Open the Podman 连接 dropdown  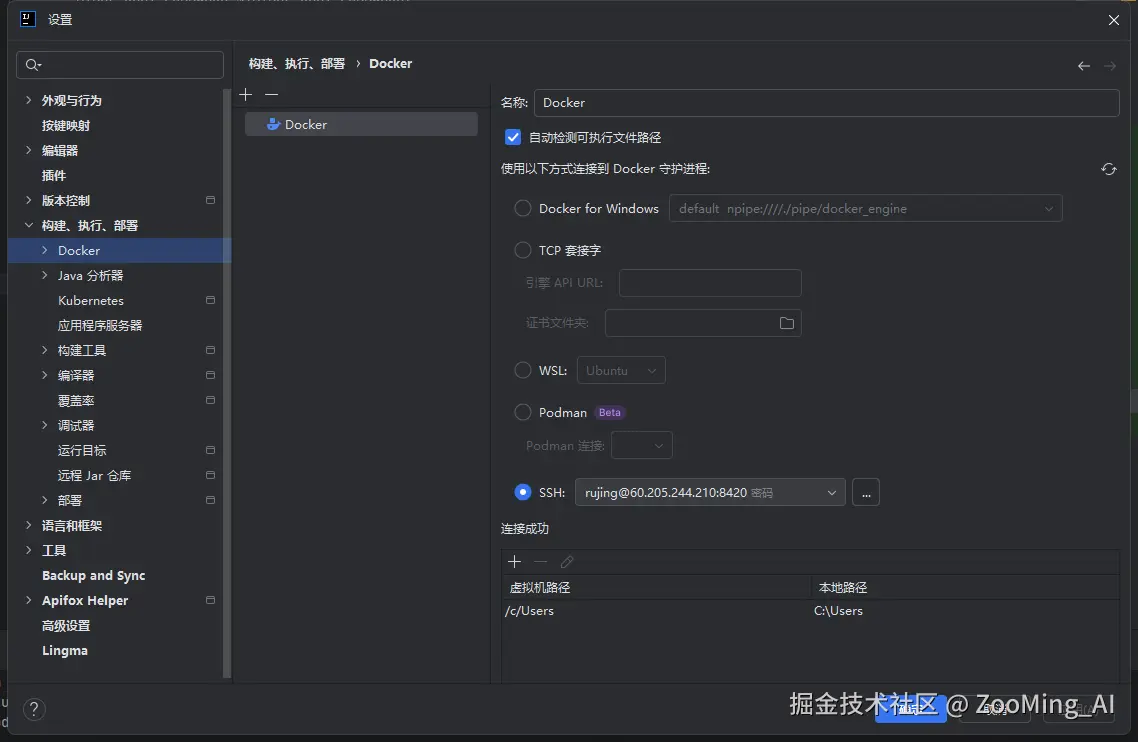642,445
